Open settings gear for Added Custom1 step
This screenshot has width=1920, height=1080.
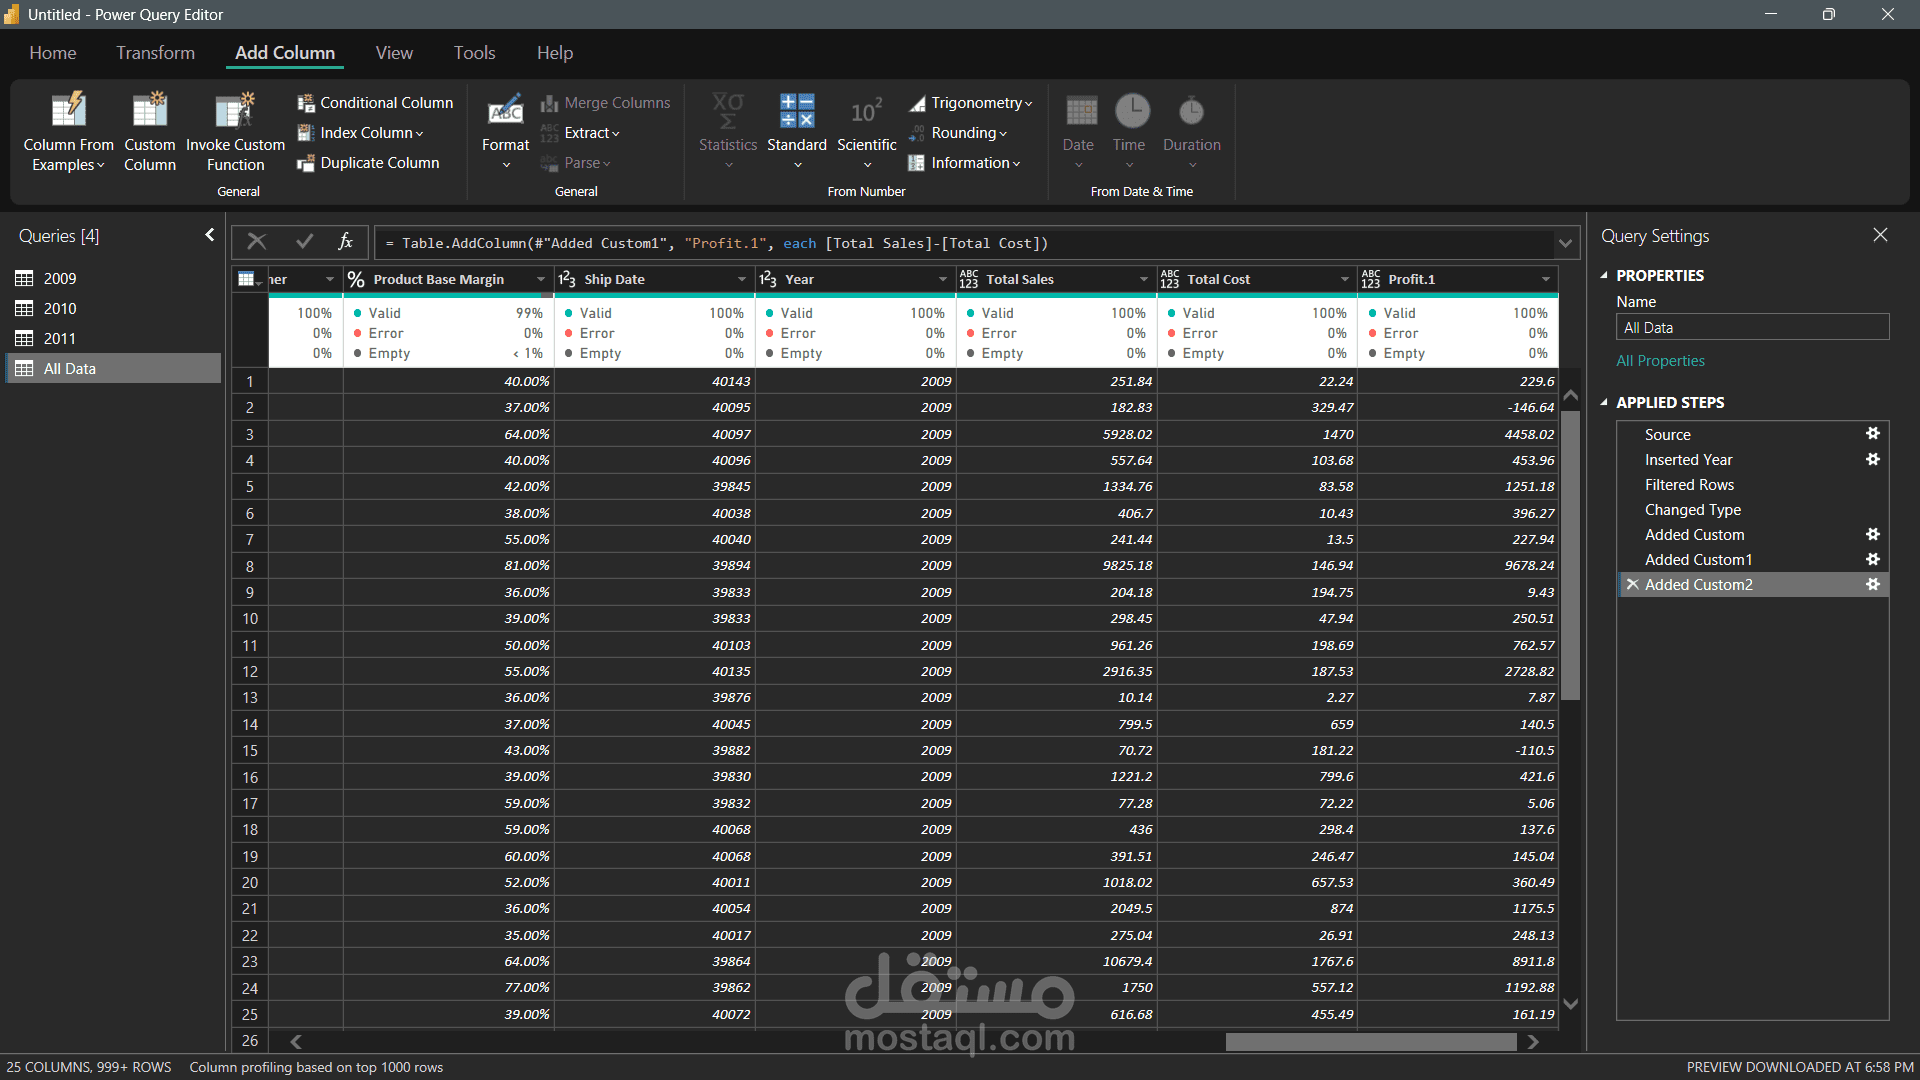[x=1873, y=559]
